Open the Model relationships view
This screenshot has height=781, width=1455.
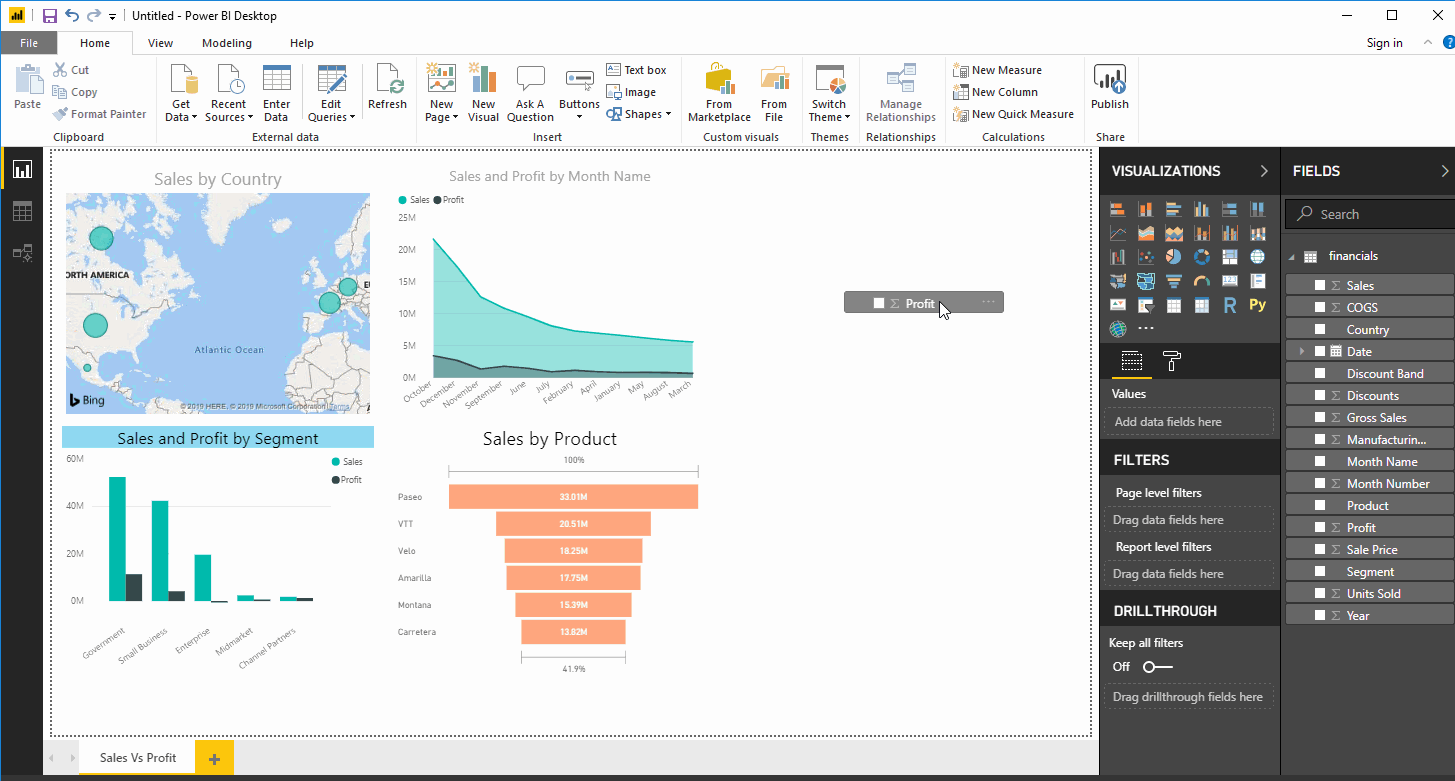[x=22, y=253]
